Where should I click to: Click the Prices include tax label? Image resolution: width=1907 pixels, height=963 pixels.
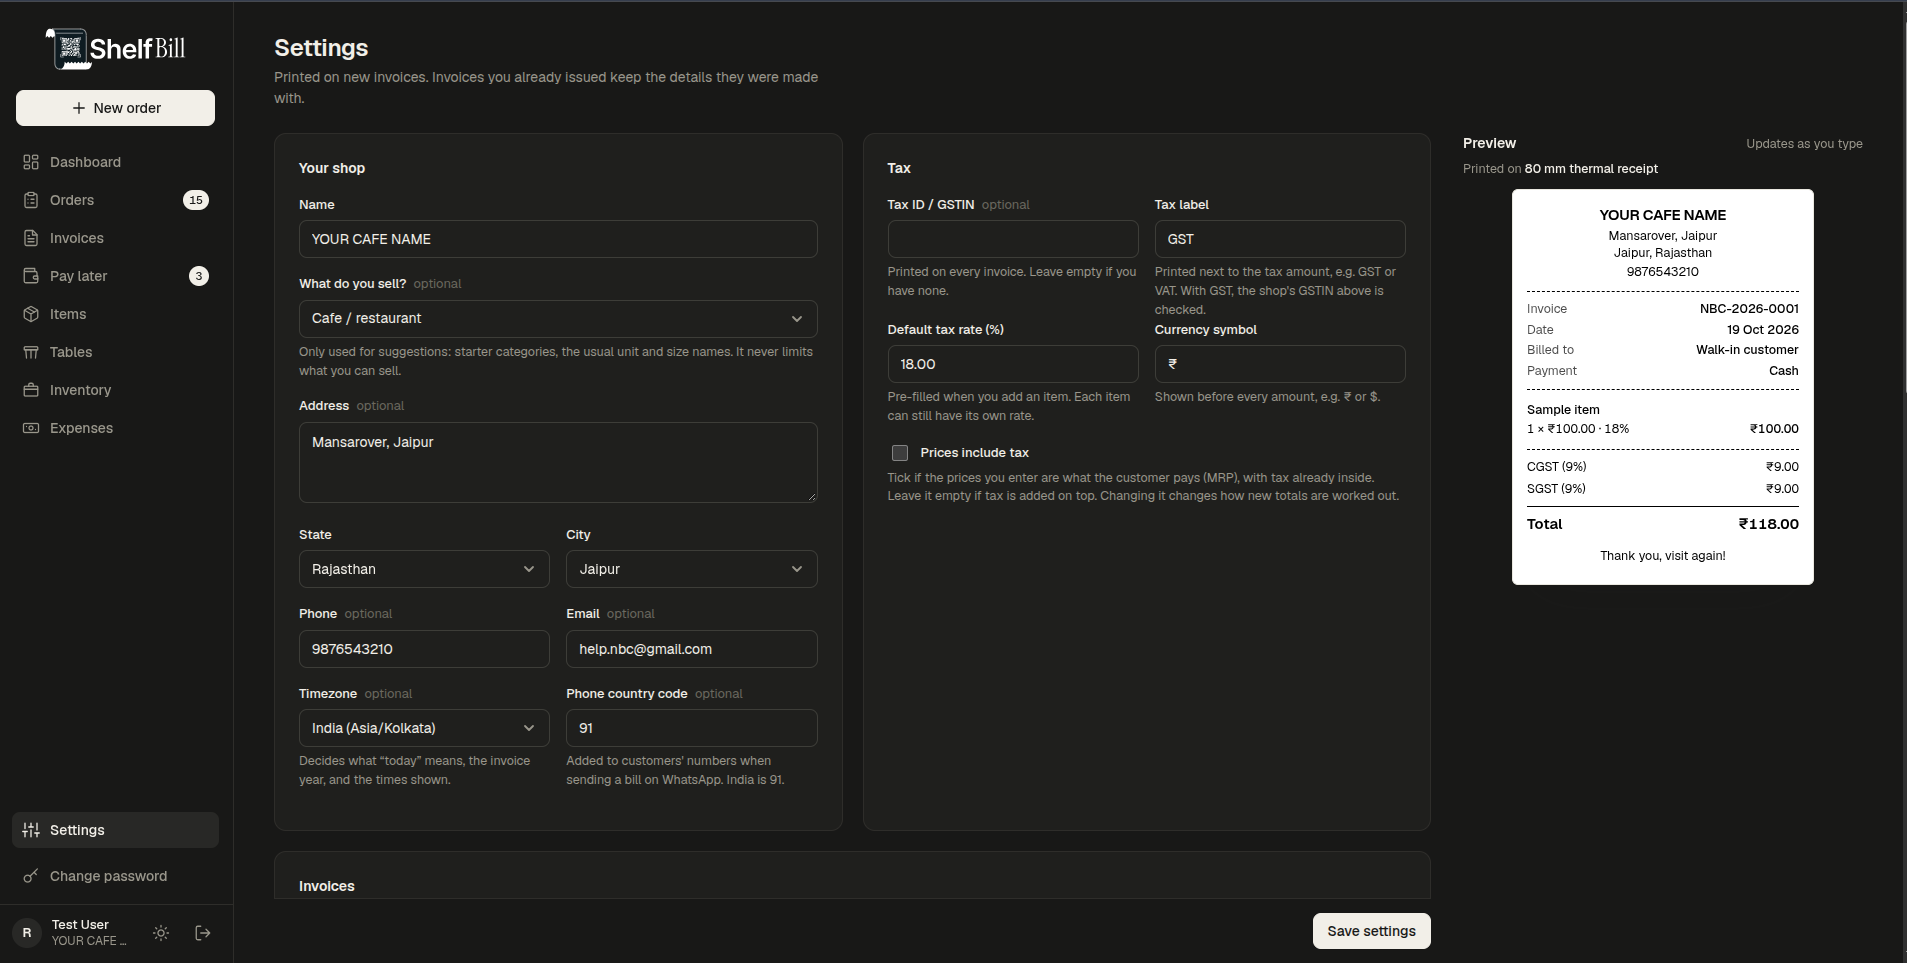[974, 453]
